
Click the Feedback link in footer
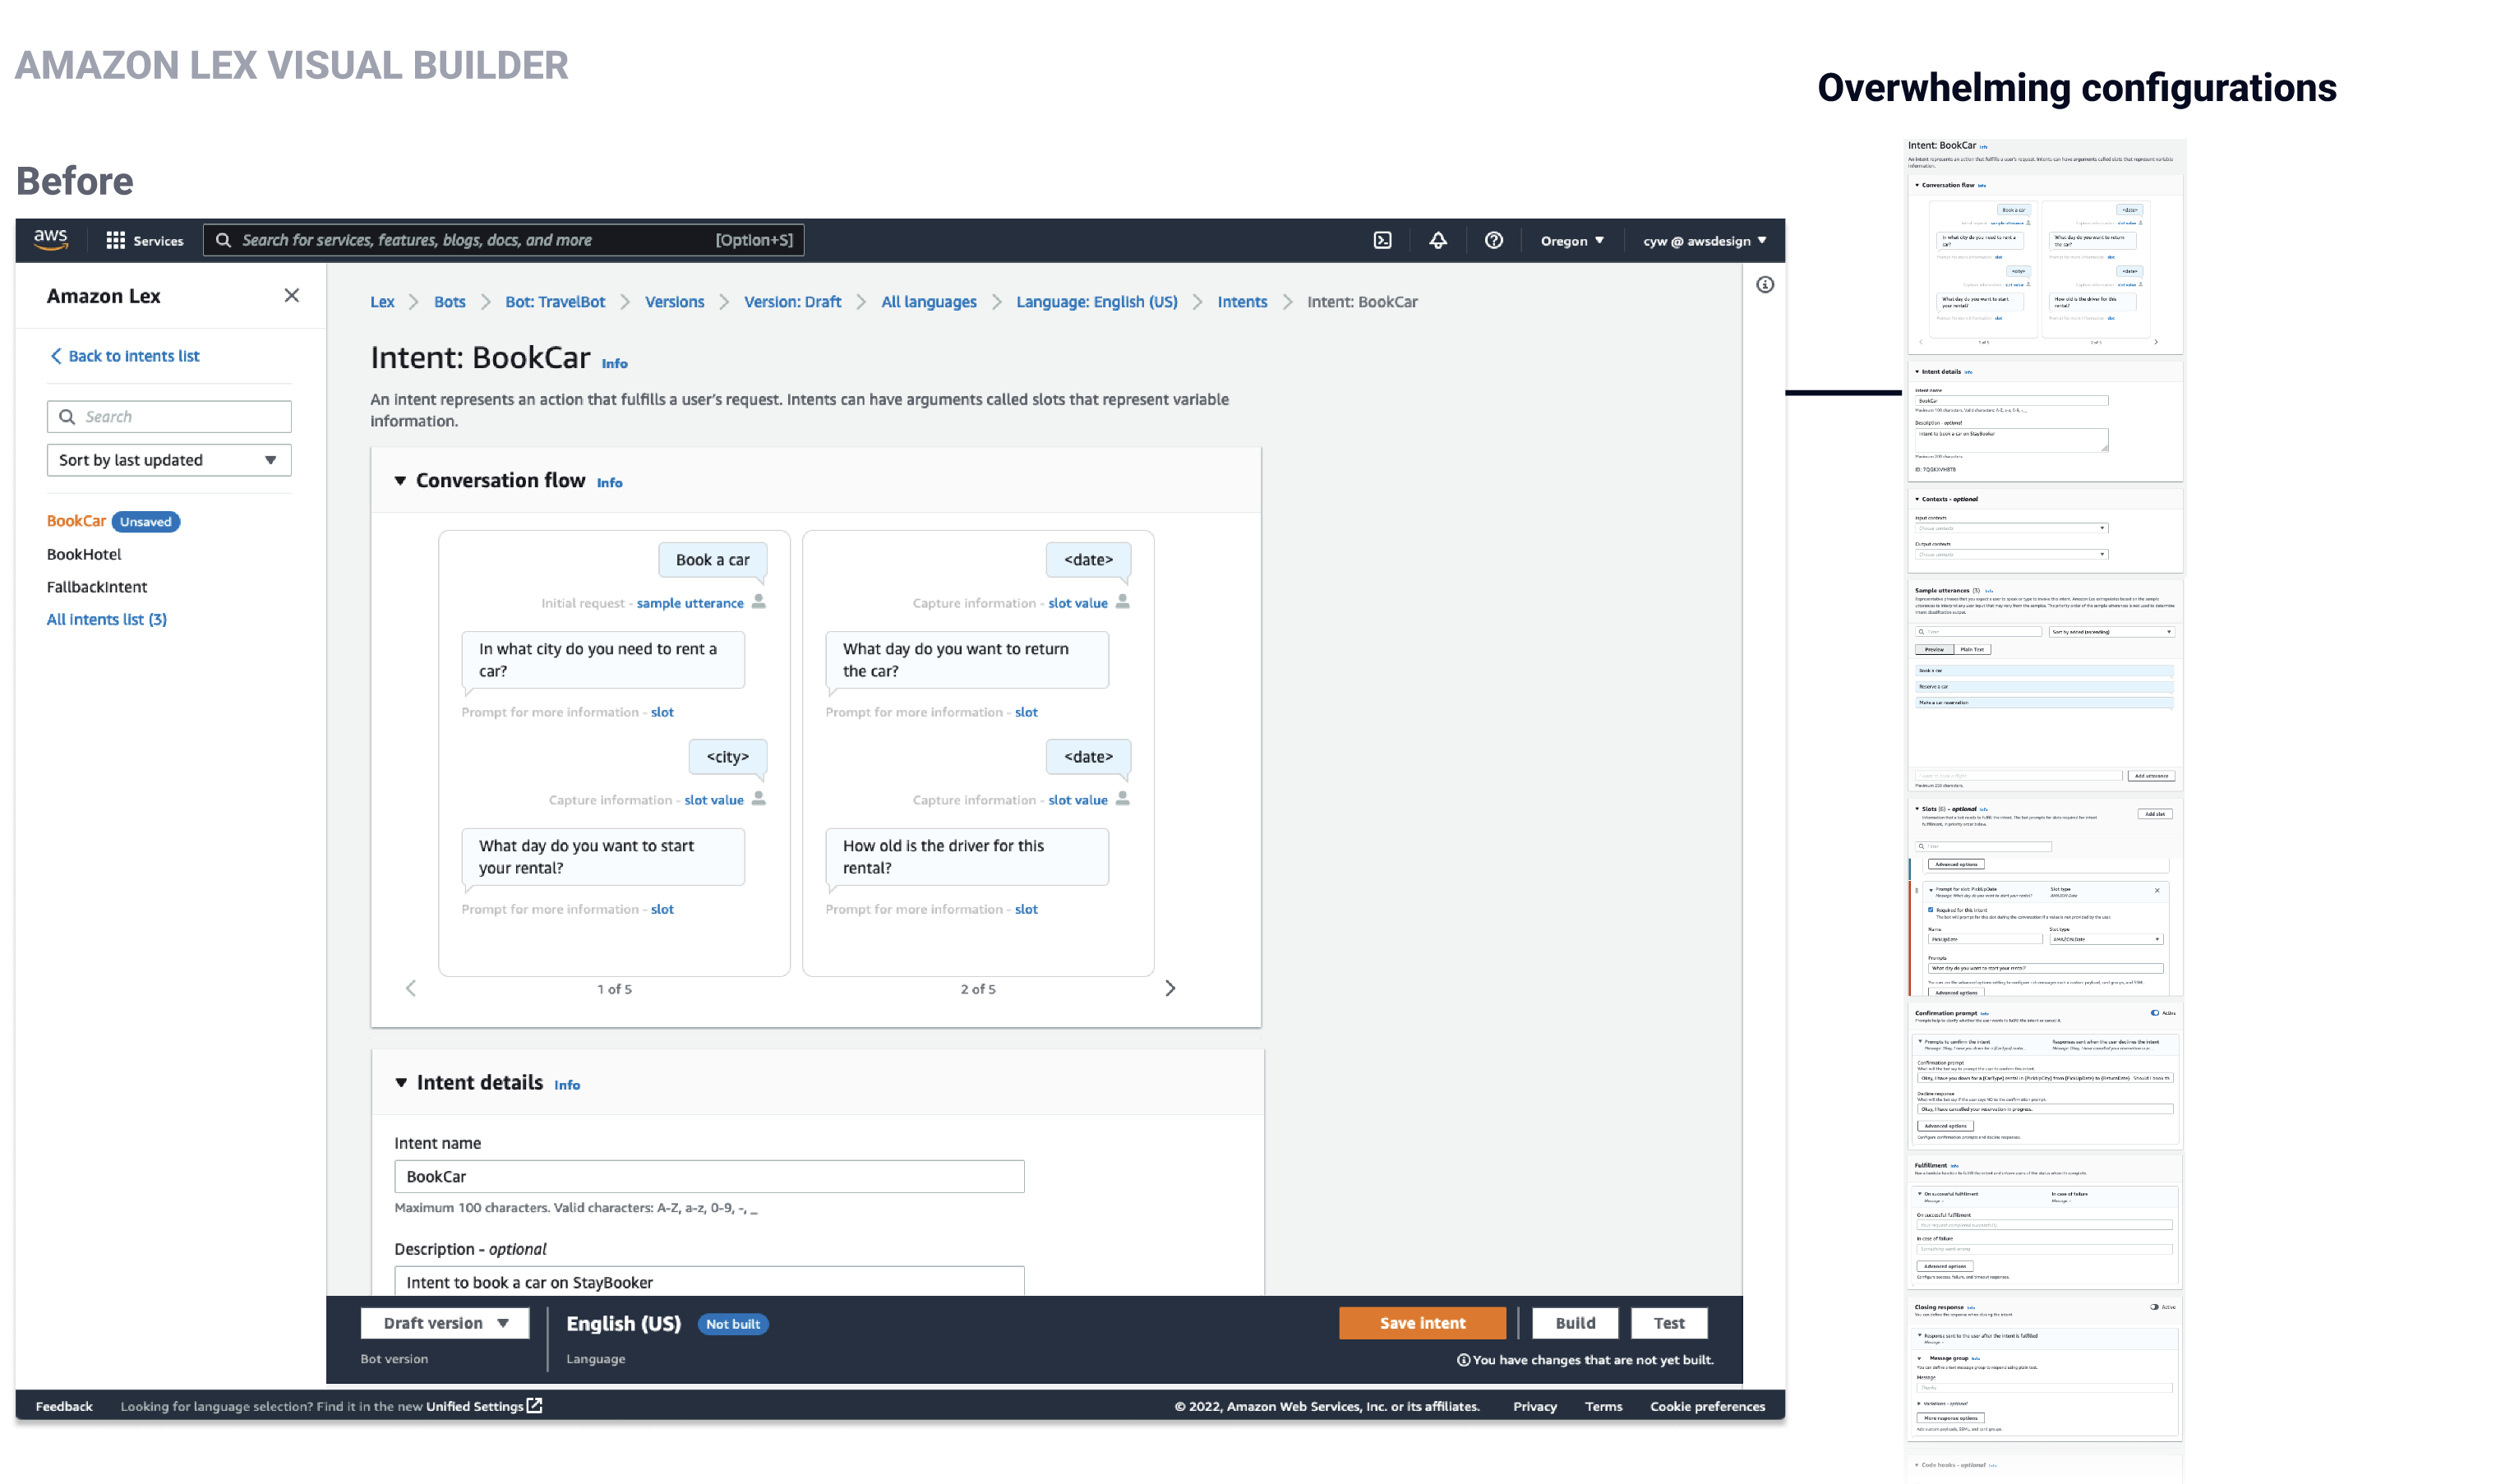(x=64, y=1406)
